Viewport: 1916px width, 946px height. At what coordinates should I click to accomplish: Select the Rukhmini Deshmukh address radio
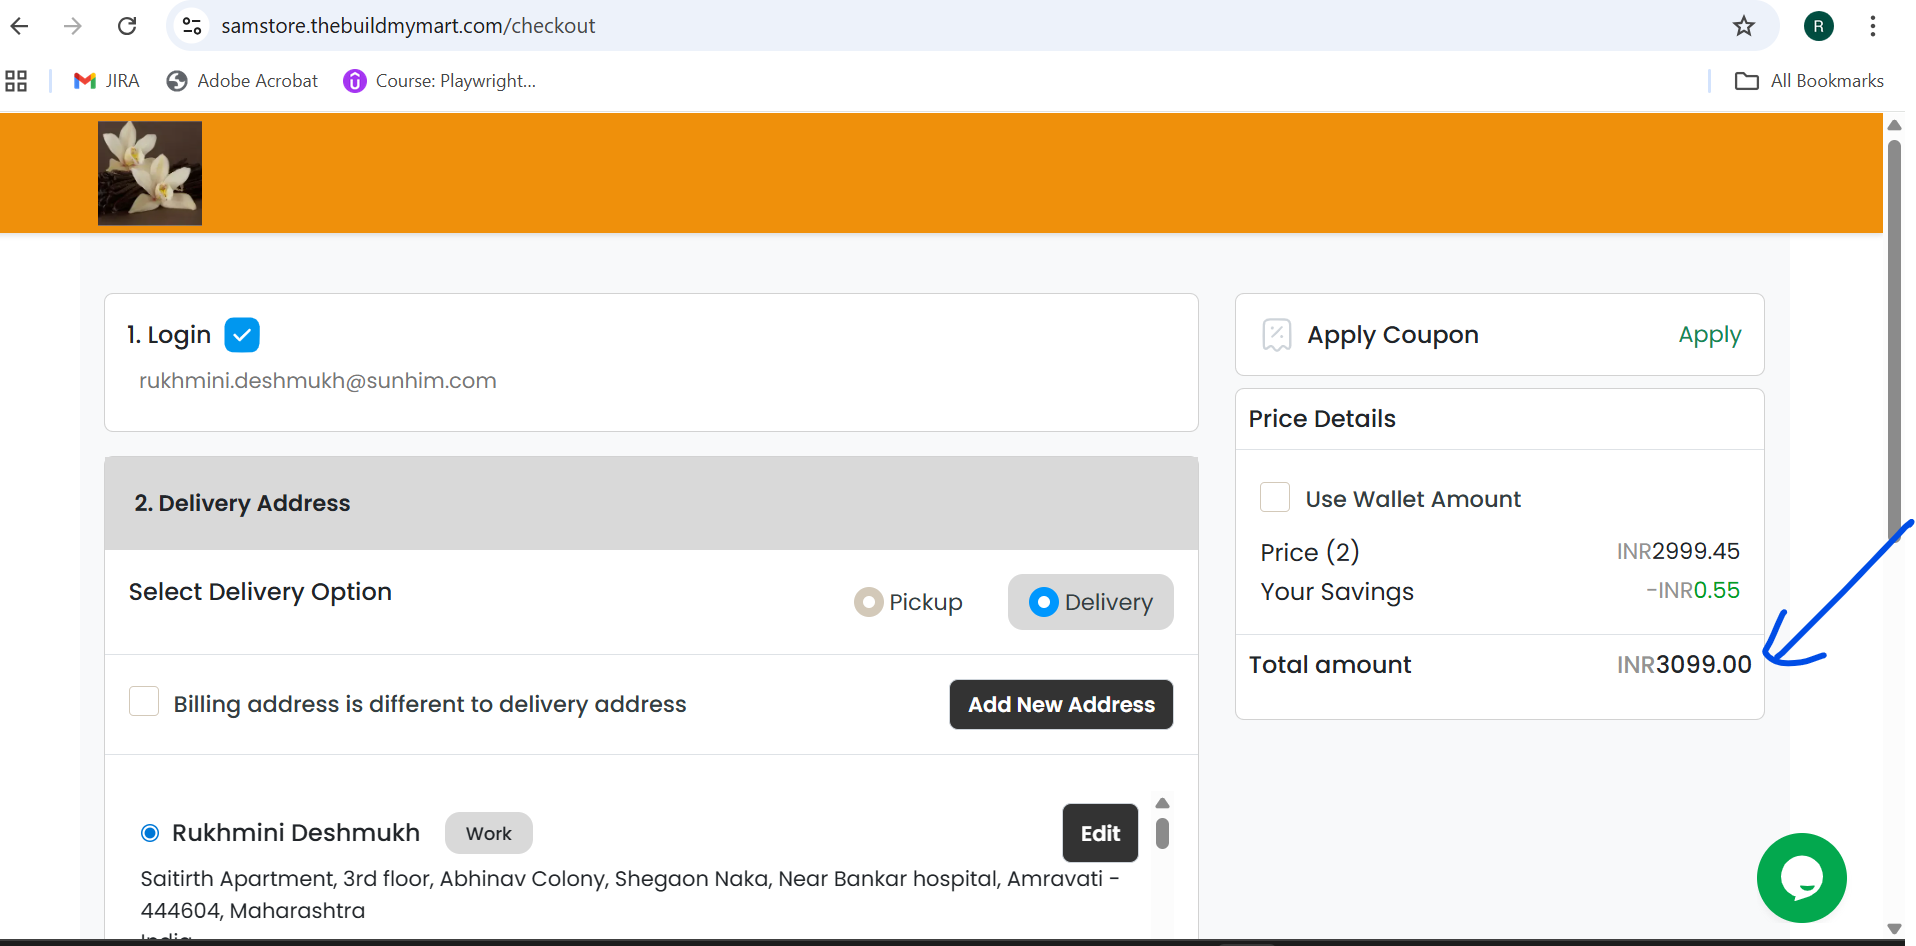click(x=150, y=833)
